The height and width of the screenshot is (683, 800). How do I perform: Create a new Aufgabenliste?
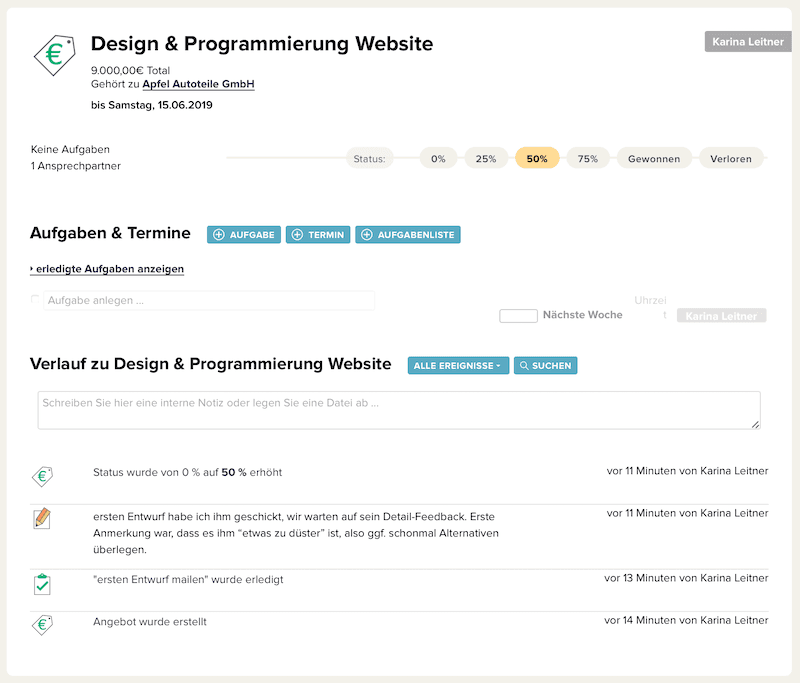pyautogui.click(x=408, y=235)
